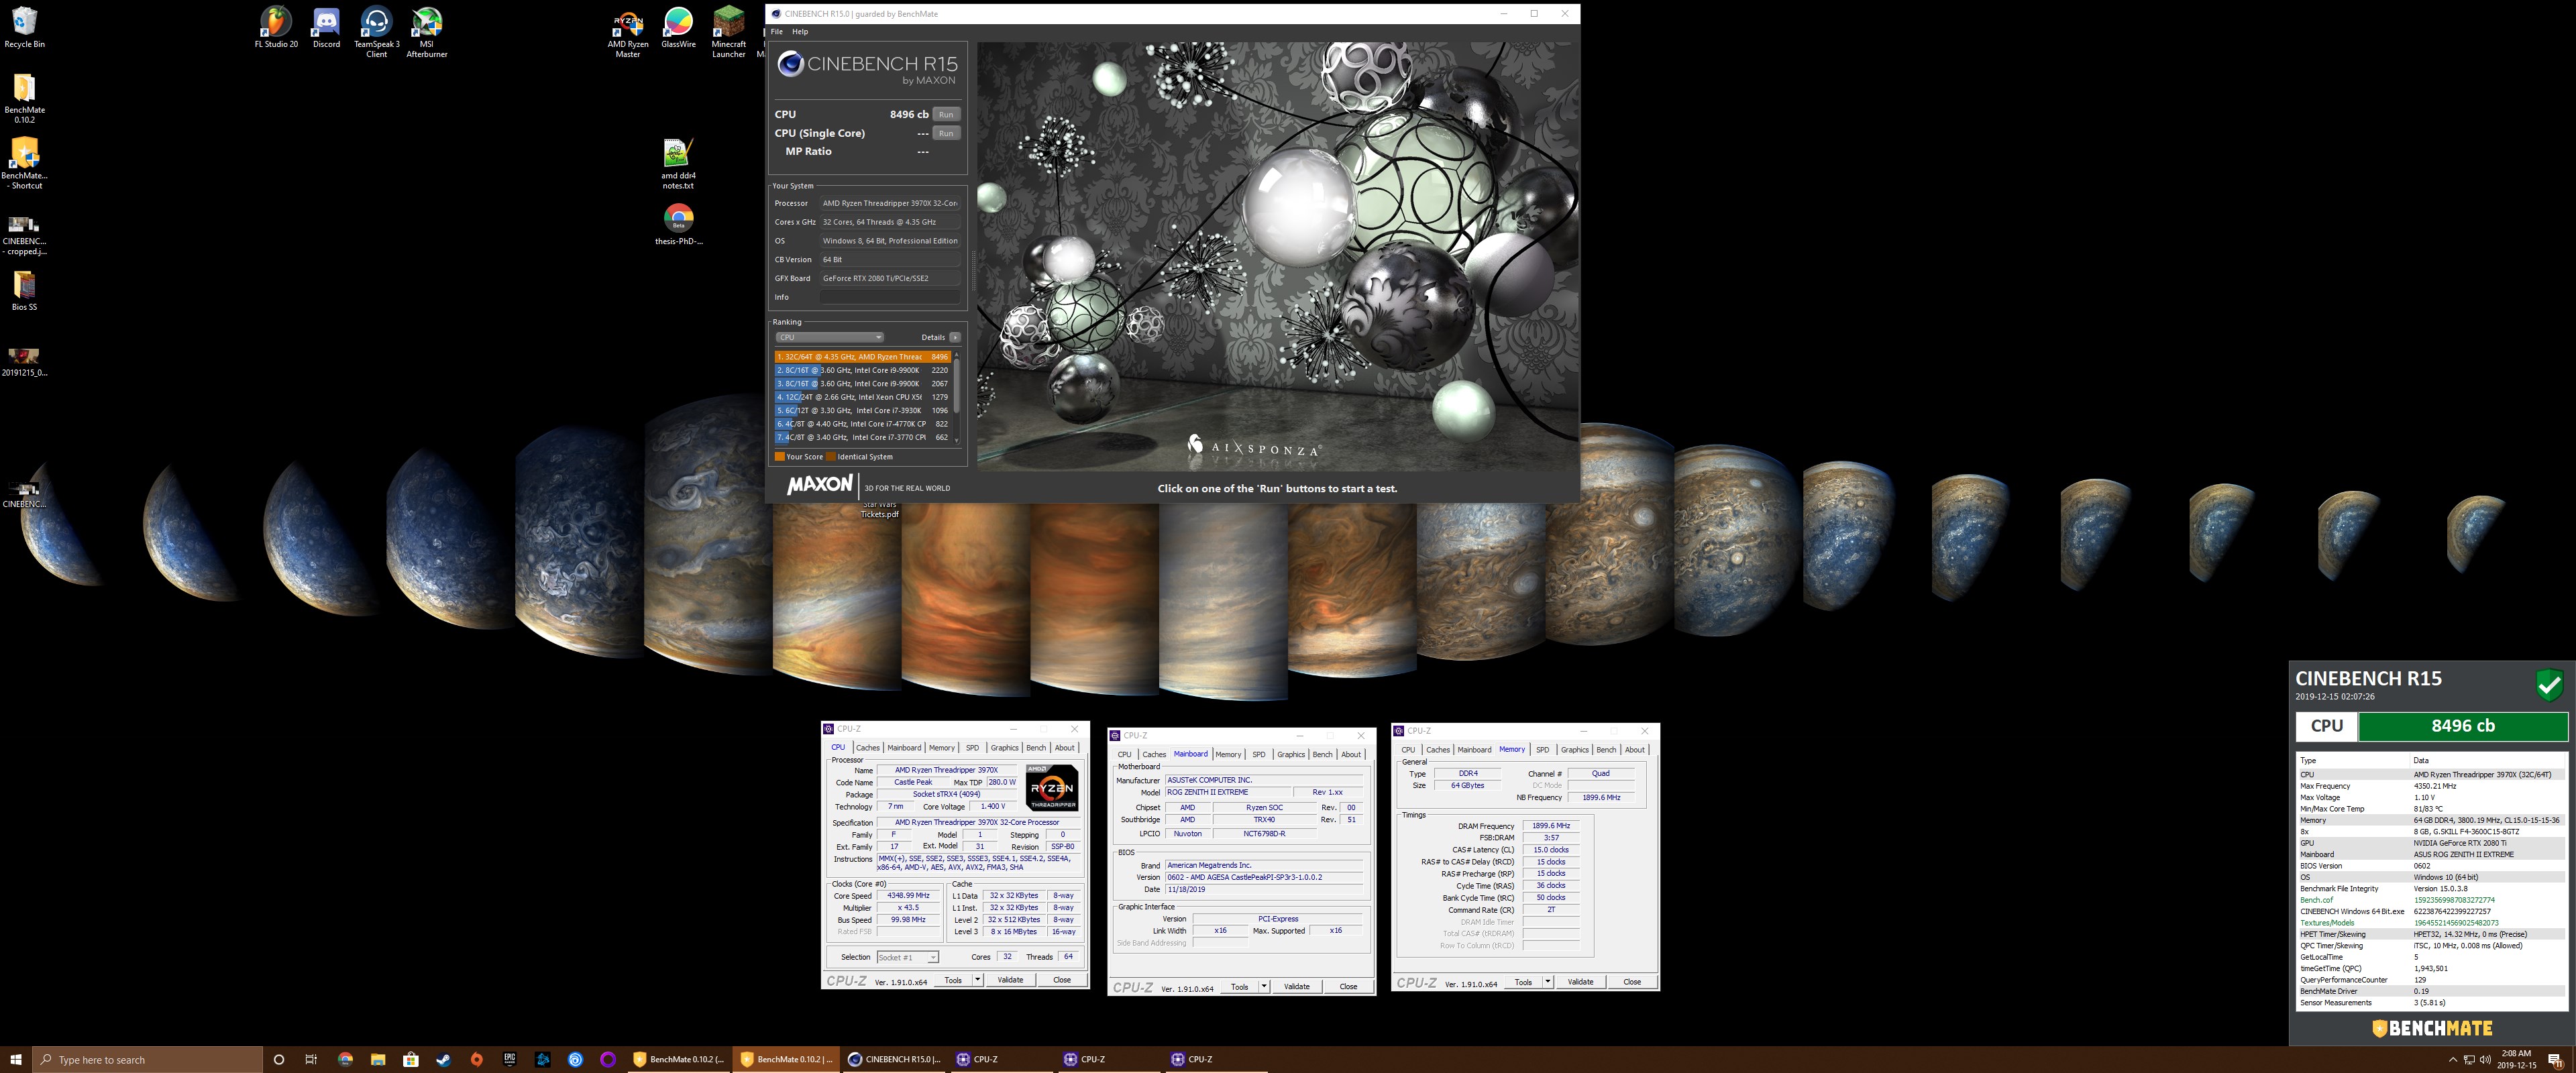Open BenchMate 0.10.2 folder icon

tap(24, 98)
